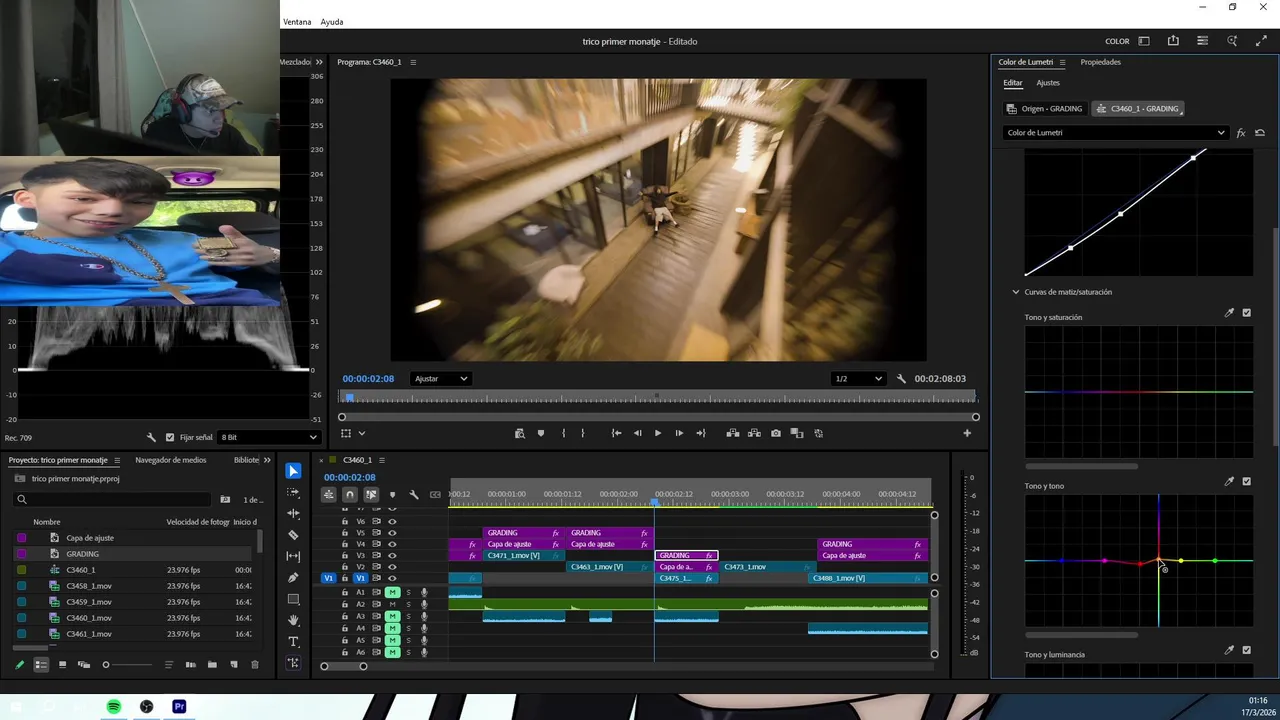Click Play in Program monitor
Viewport: 1280px width, 720px height.
pos(657,433)
